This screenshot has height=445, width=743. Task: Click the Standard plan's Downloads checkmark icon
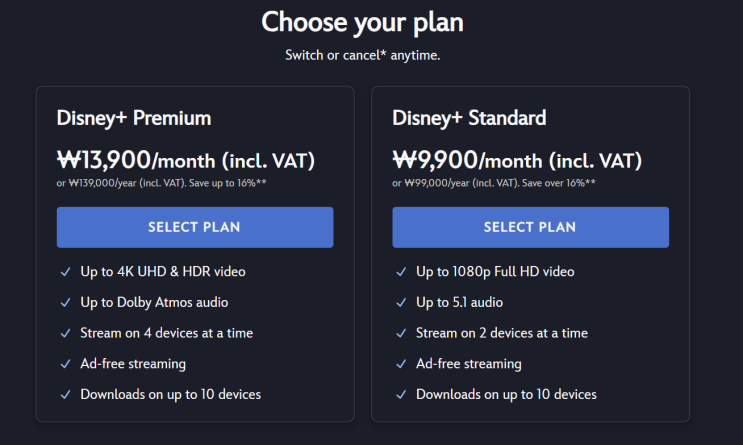pos(401,395)
